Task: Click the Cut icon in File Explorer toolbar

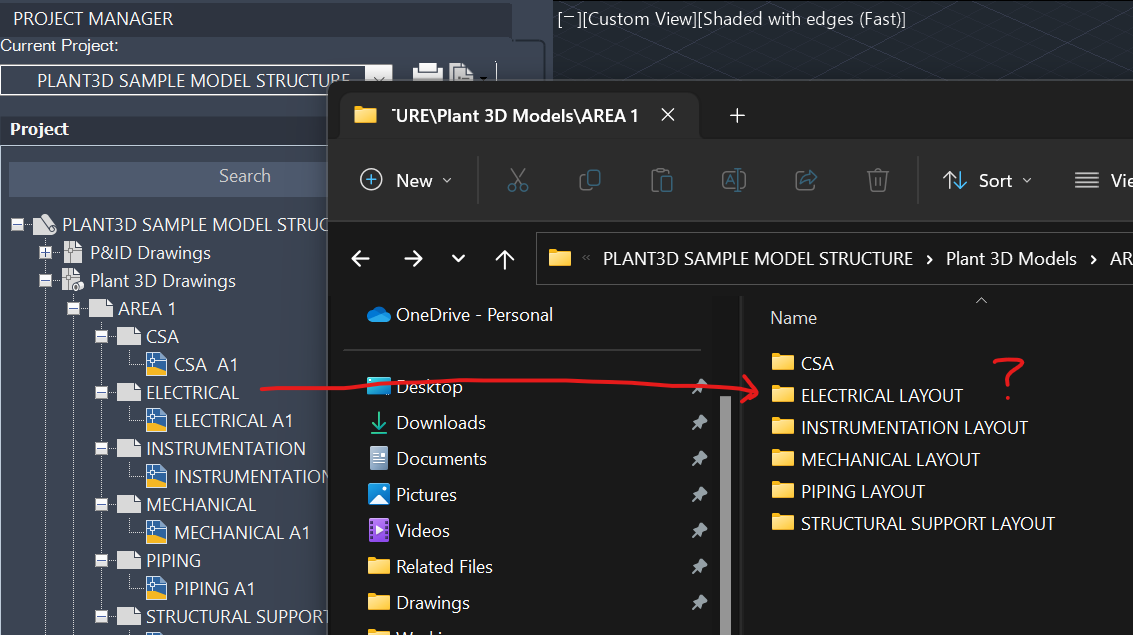Action: (517, 180)
